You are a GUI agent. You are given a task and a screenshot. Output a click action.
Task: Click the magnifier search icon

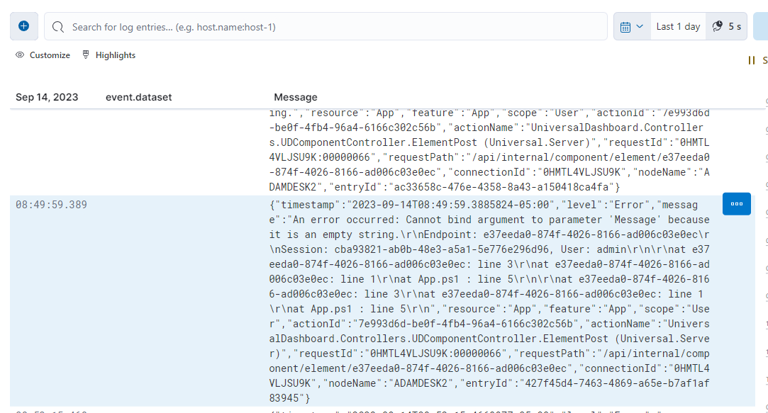click(x=58, y=27)
